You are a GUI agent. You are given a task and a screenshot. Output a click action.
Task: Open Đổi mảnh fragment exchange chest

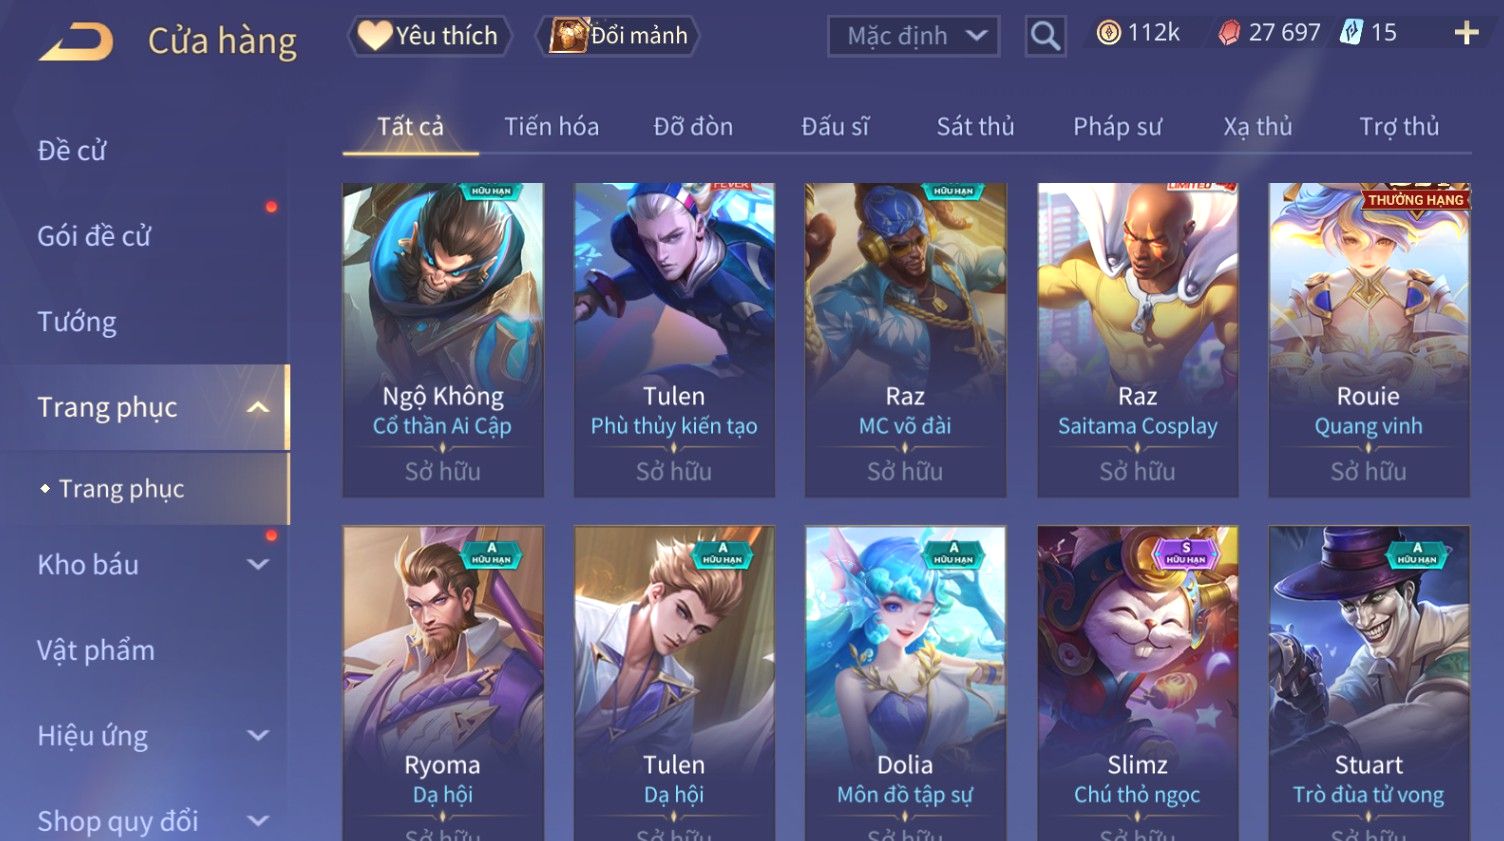coord(618,36)
